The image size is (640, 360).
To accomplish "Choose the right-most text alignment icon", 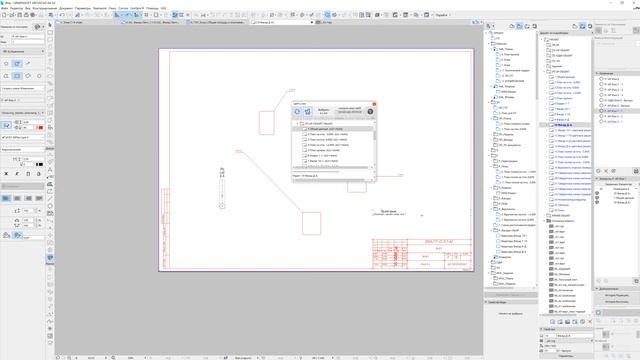I will coord(39,198).
